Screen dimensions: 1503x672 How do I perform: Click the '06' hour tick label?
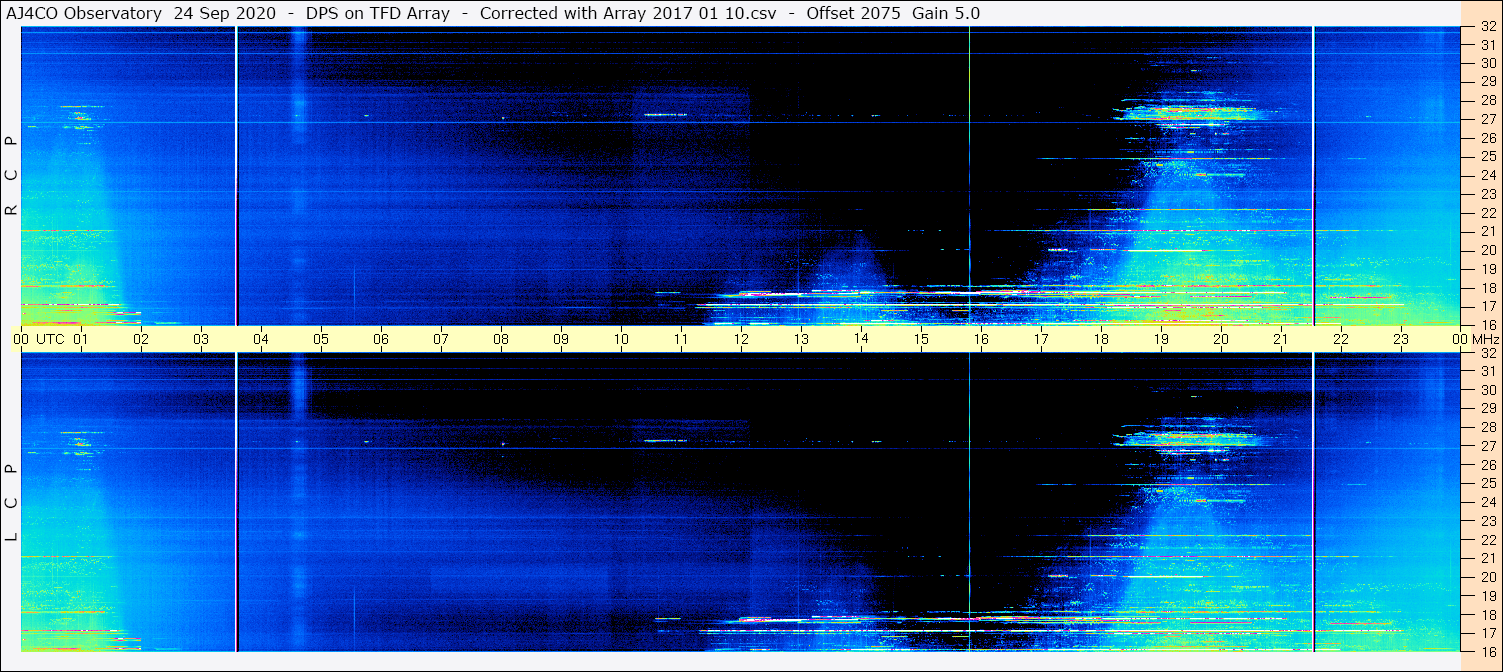point(381,339)
